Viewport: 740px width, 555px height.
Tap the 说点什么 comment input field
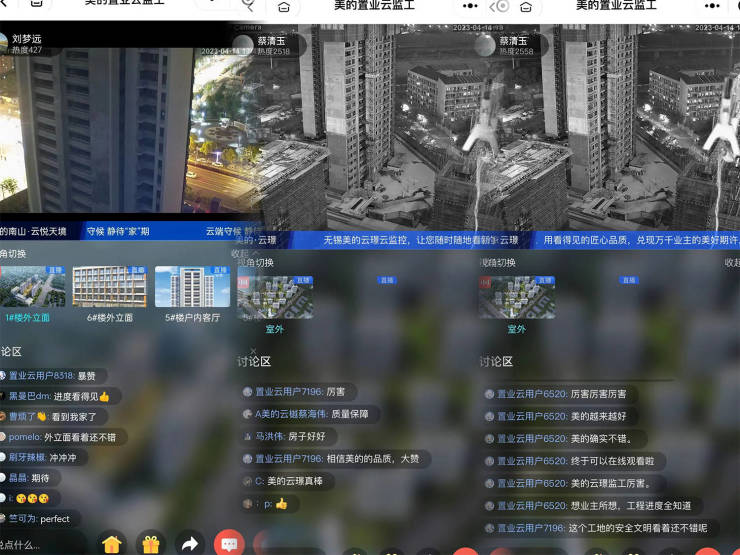click(42, 545)
